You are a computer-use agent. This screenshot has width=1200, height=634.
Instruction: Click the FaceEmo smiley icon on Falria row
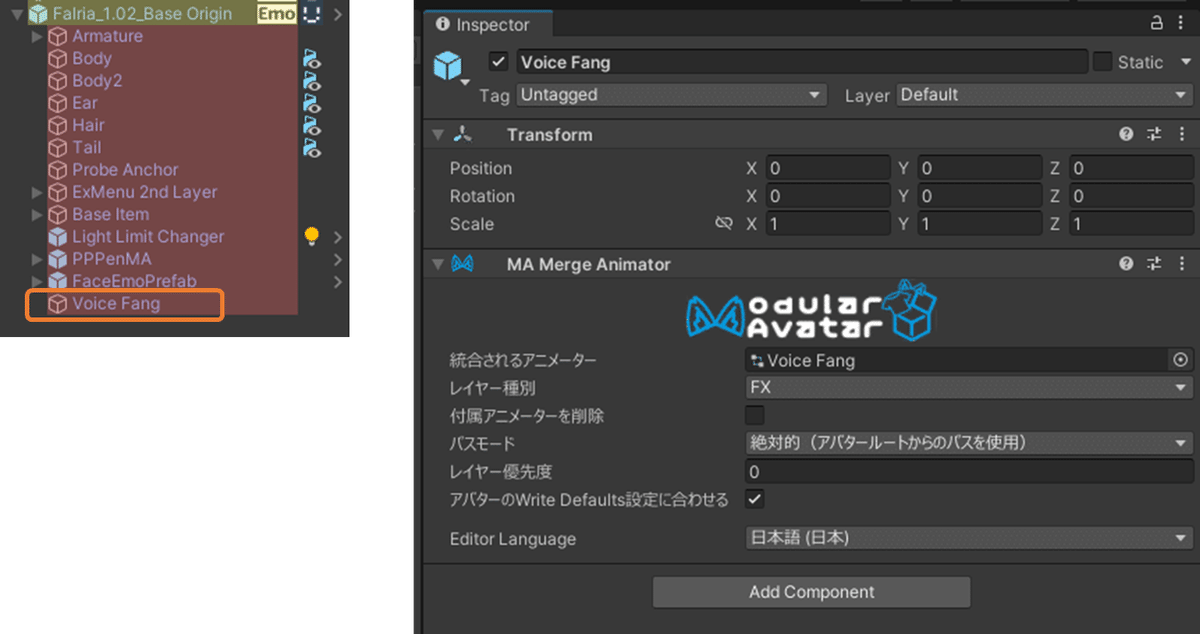coord(311,13)
